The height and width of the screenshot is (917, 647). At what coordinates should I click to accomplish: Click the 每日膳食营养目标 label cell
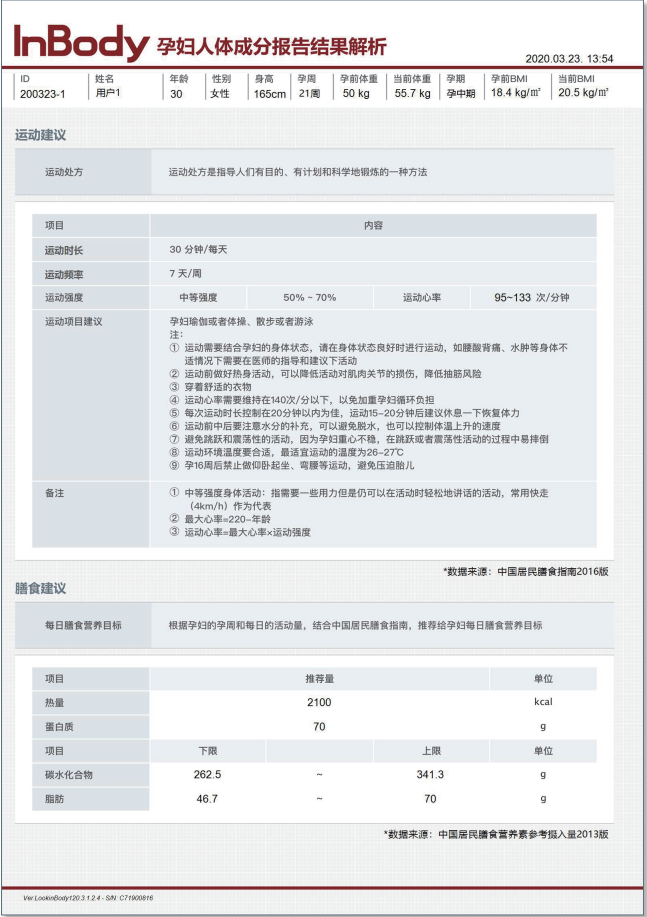83,625
